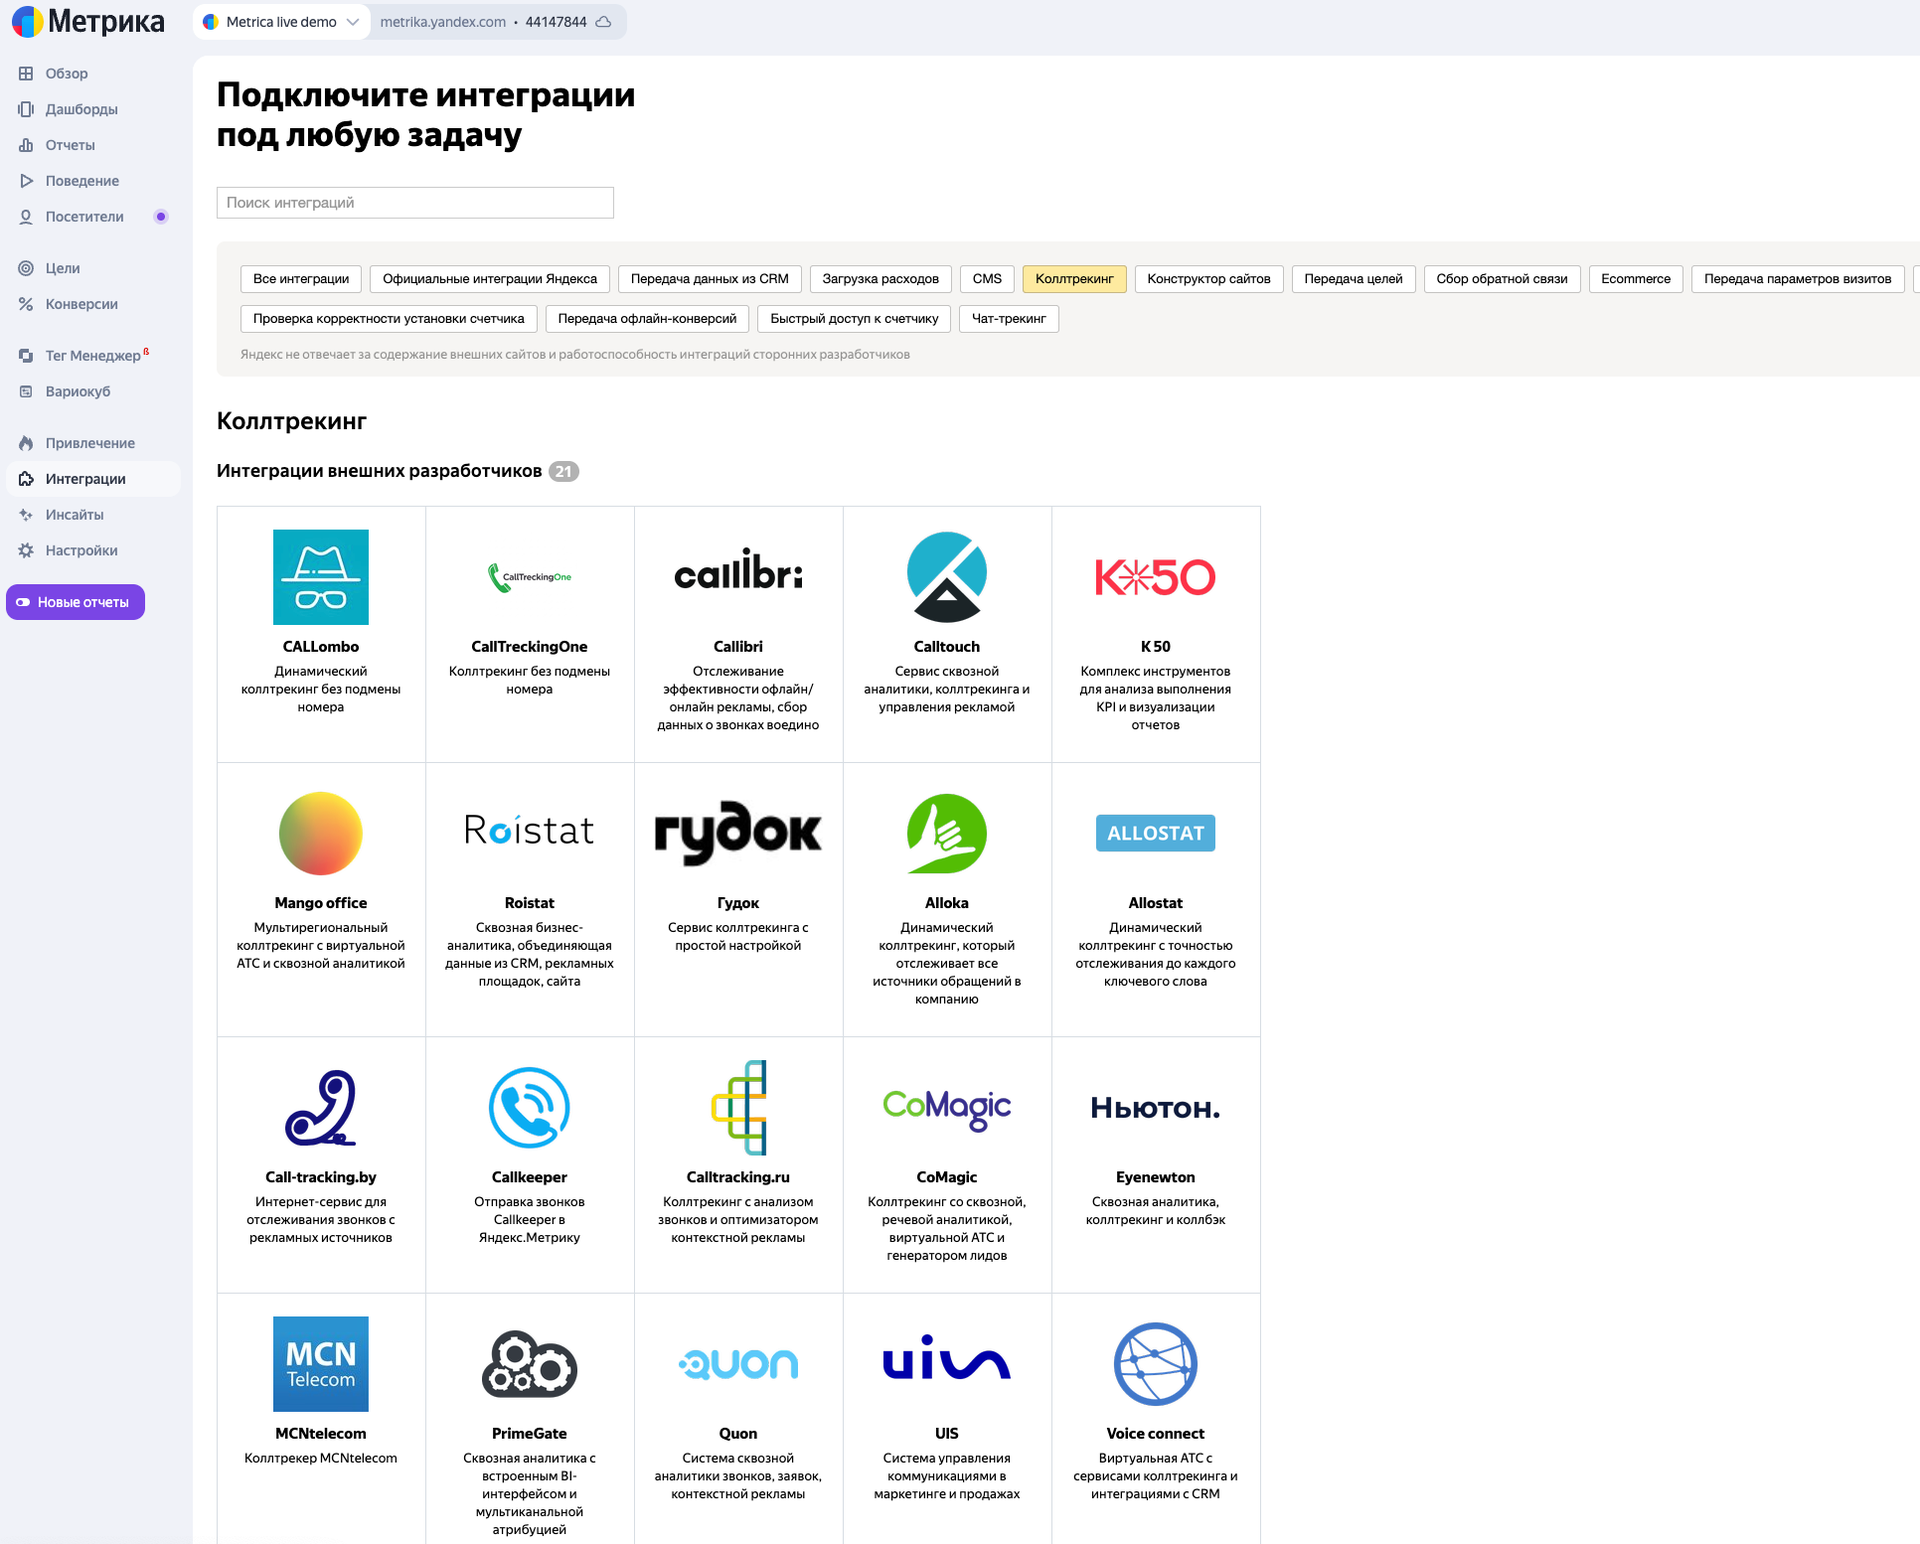Open the Цели target icon
This screenshot has height=1544, width=1920.
tap(26, 268)
